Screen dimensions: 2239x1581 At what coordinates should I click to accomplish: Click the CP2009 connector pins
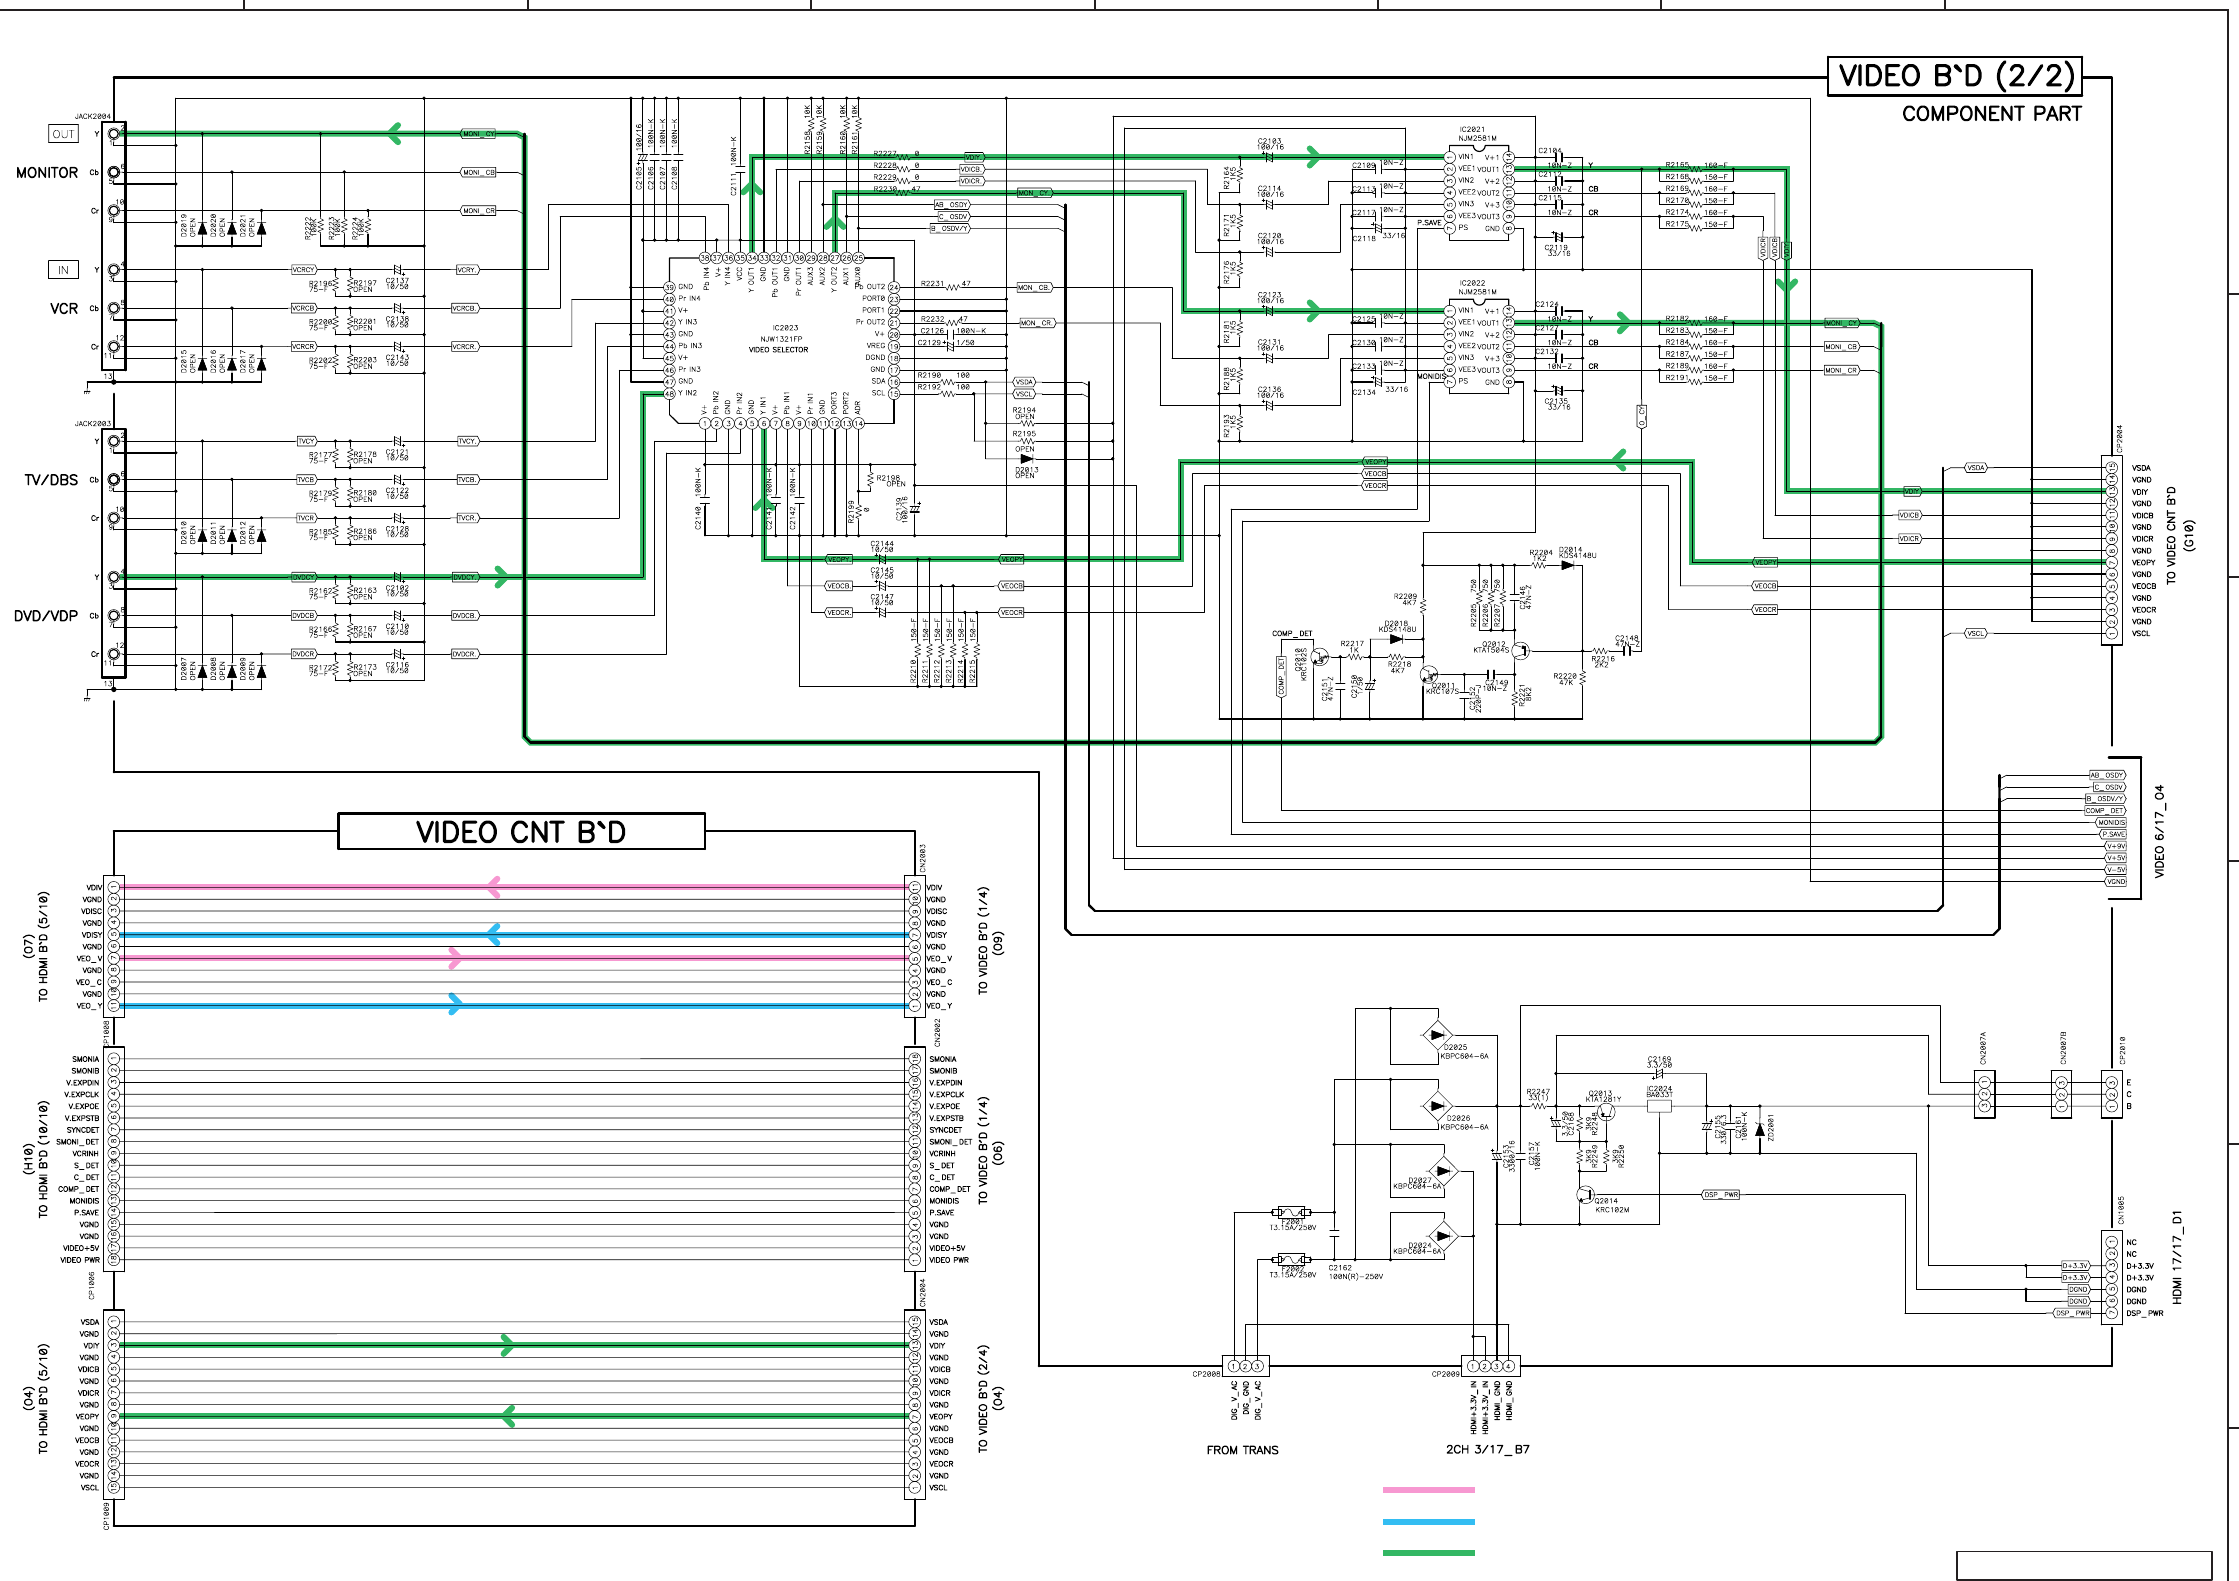1491,1366
